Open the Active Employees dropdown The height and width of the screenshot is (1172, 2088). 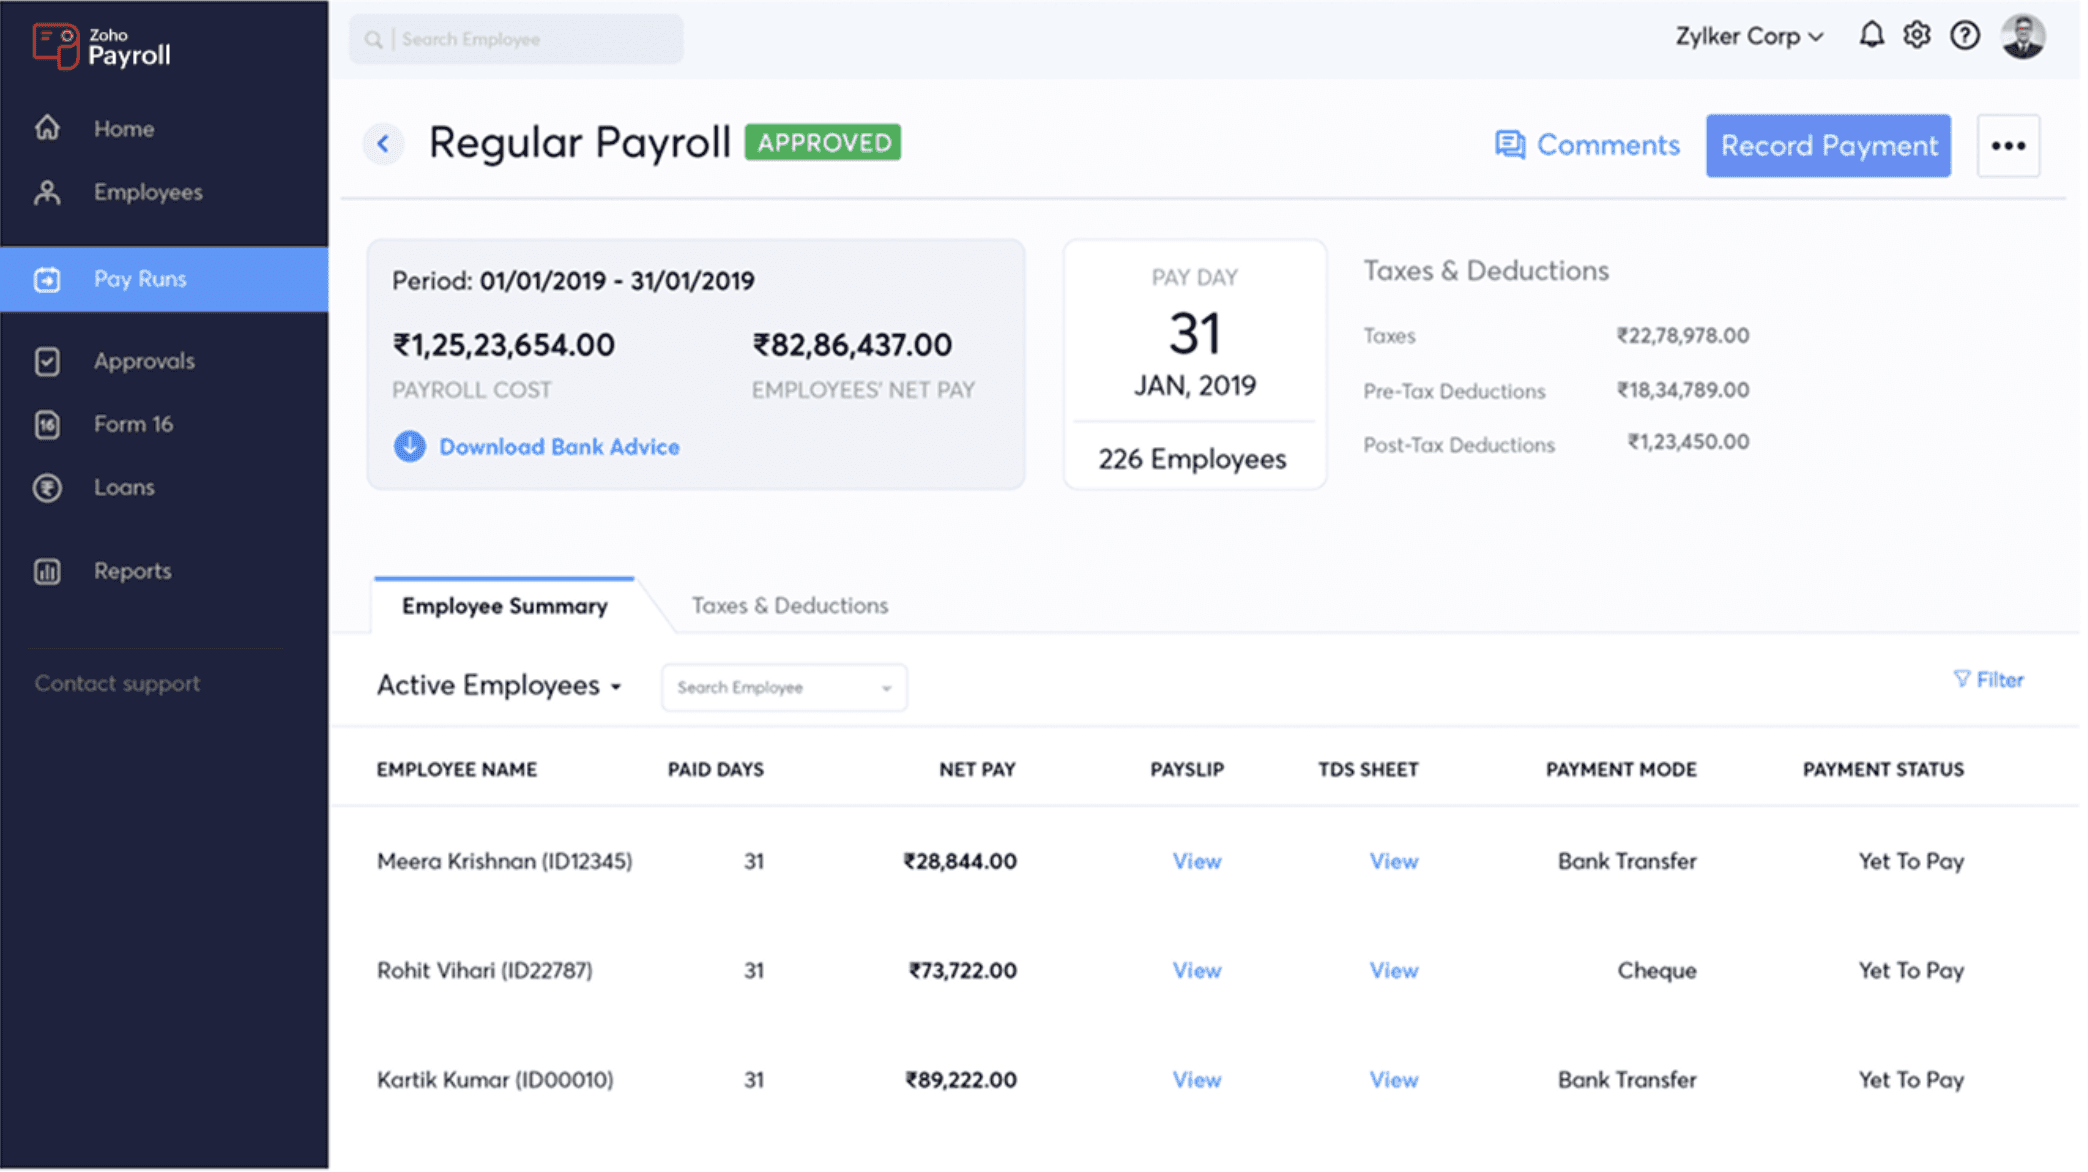pyautogui.click(x=499, y=686)
